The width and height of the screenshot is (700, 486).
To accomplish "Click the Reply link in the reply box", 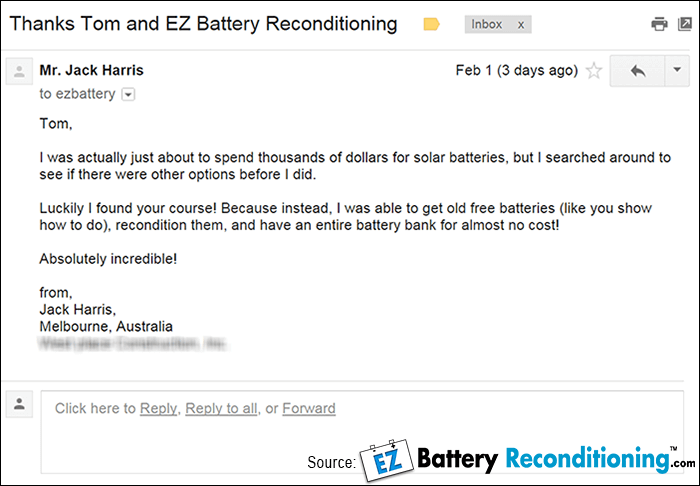I will click(158, 408).
